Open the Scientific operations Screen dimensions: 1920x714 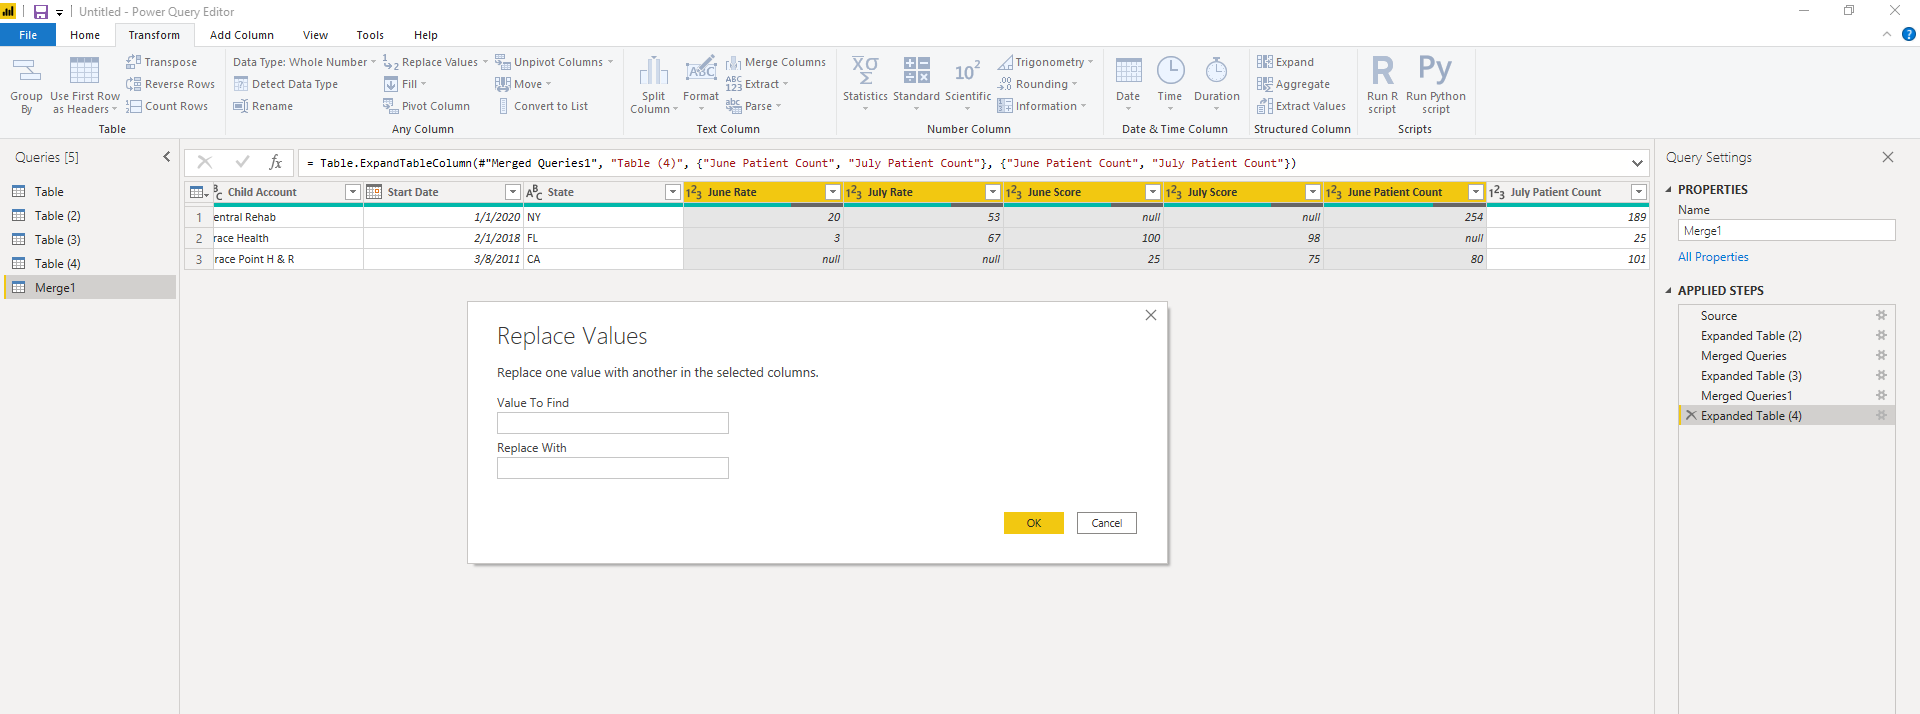[x=968, y=85]
